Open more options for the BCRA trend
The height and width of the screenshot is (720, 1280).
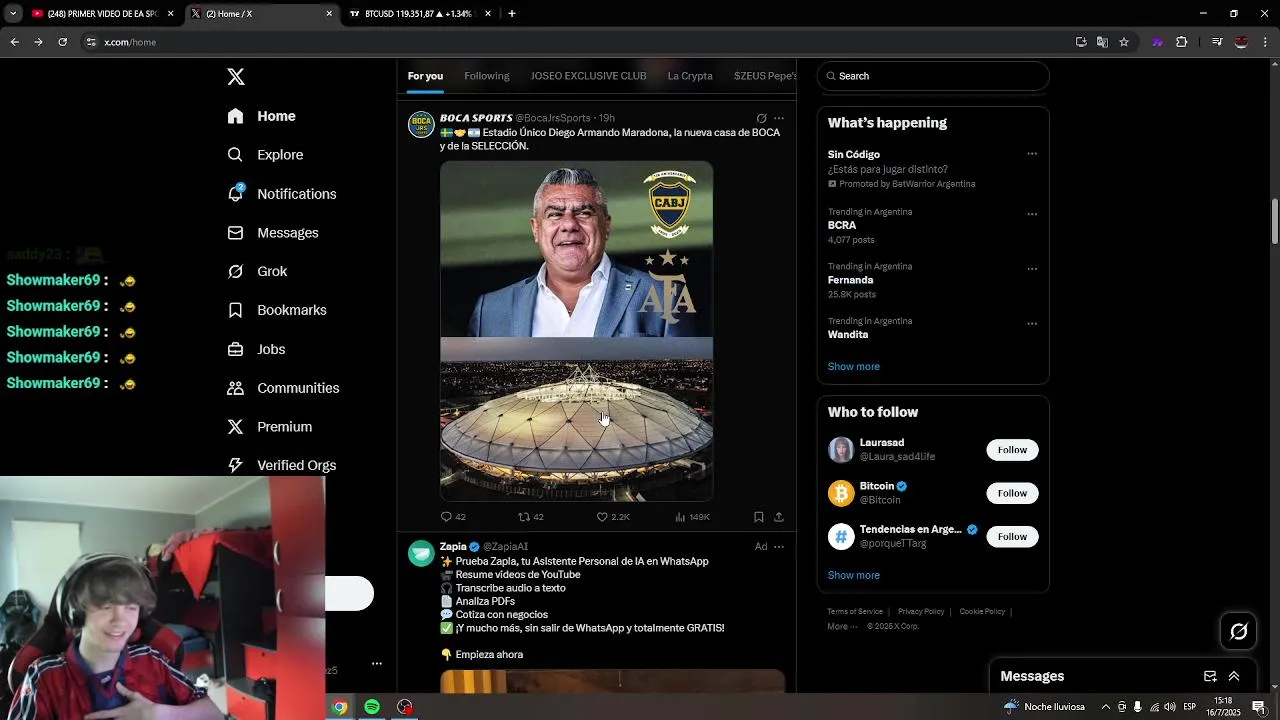point(1032,214)
